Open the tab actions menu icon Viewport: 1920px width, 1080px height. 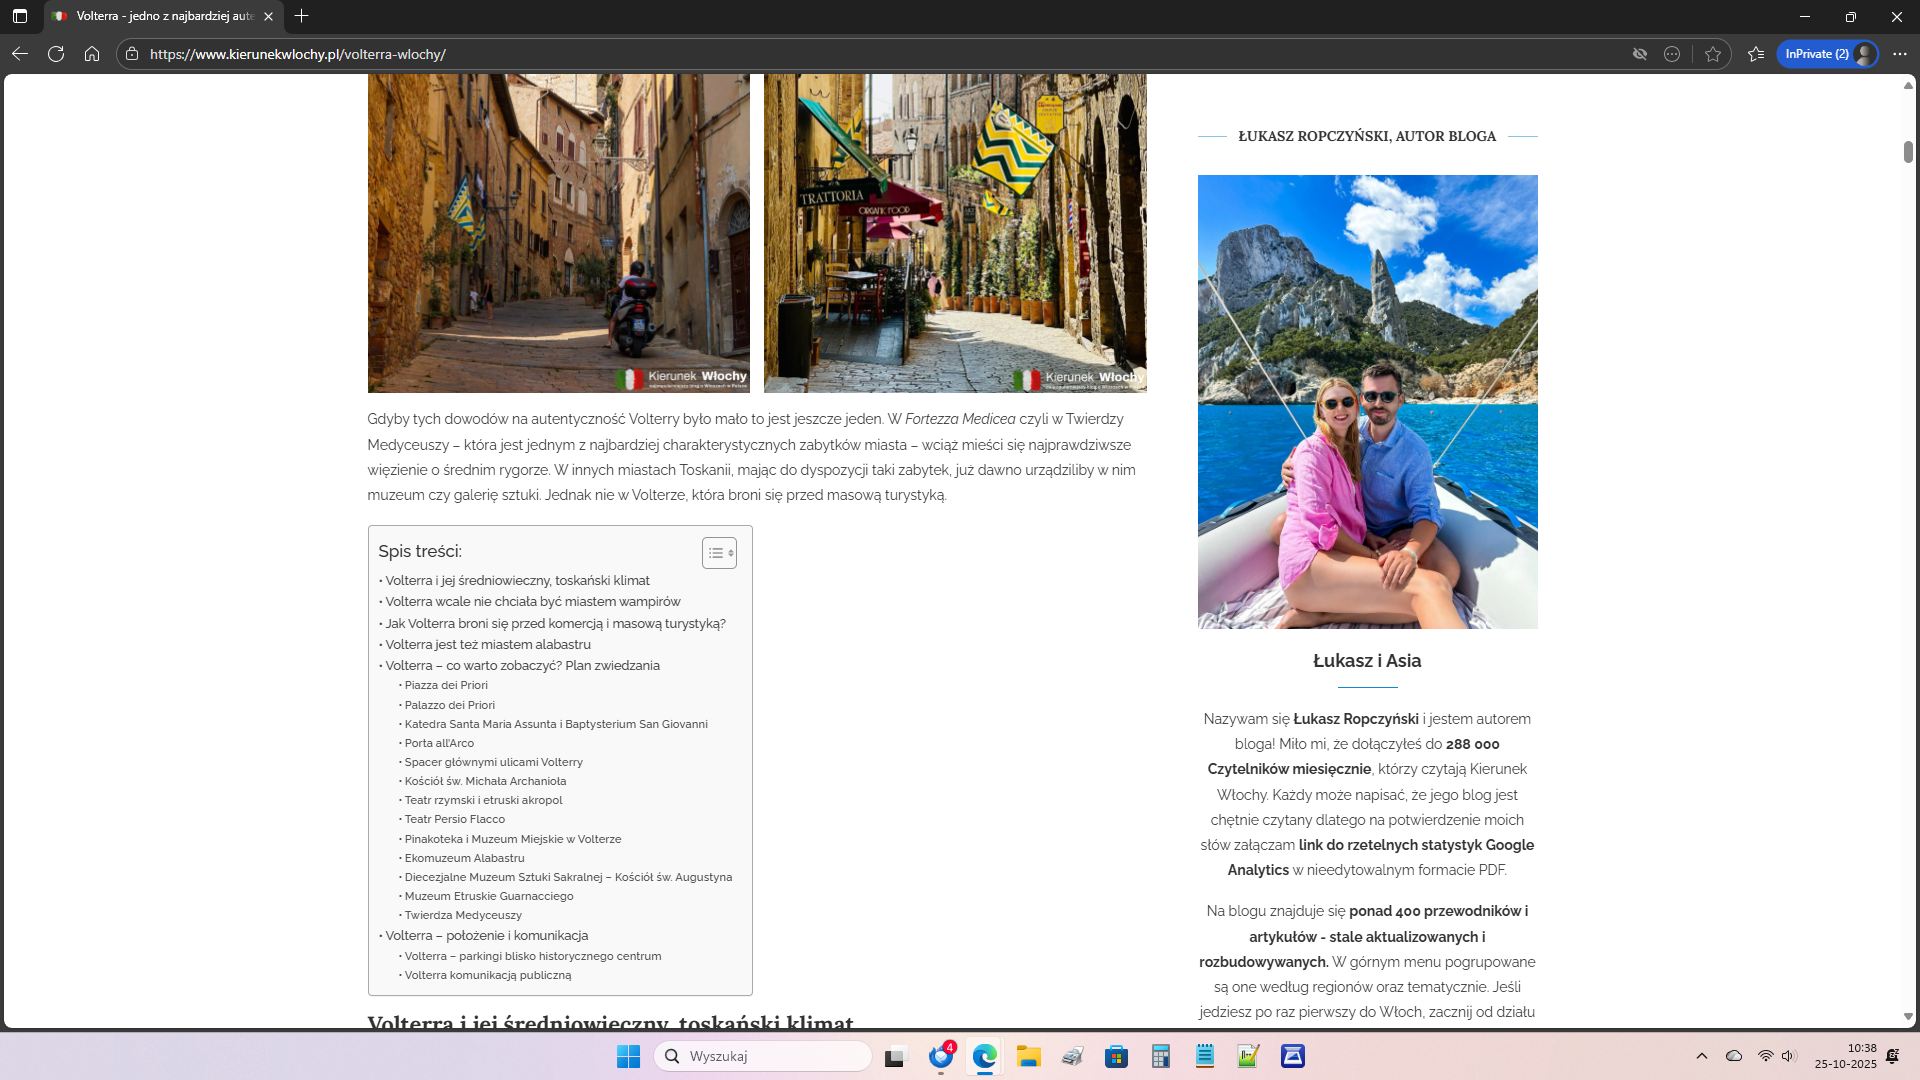coord(20,16)
